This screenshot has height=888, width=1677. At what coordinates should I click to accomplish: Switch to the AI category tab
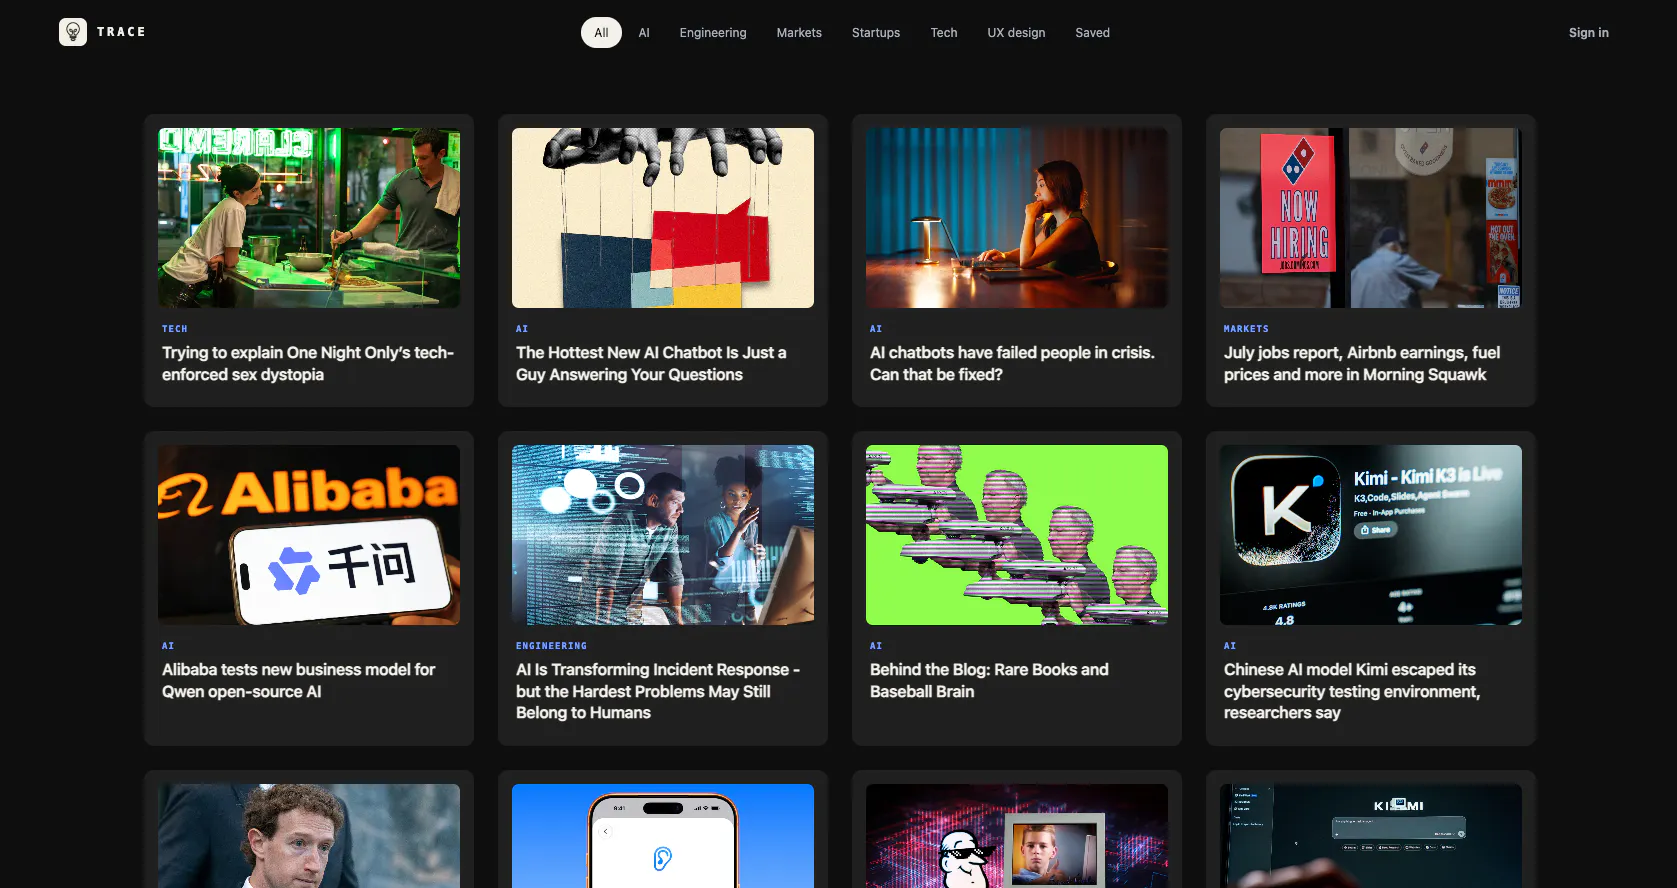[644, 33]
